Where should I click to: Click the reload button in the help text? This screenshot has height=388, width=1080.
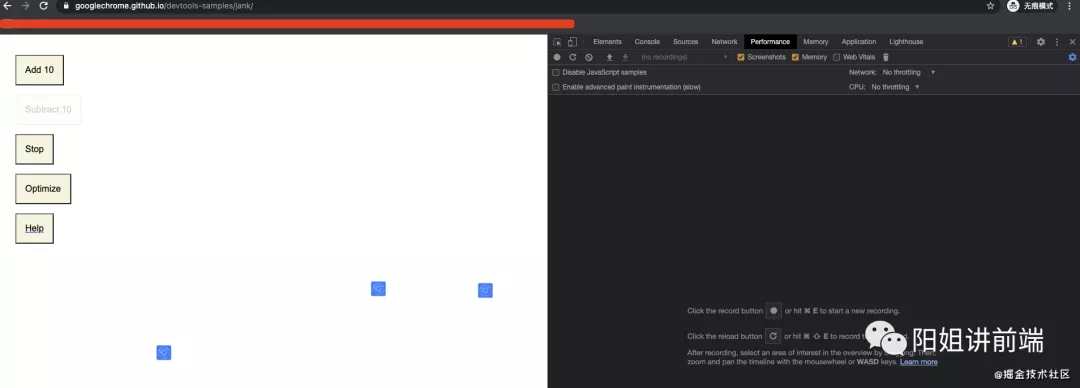[773, 336]
